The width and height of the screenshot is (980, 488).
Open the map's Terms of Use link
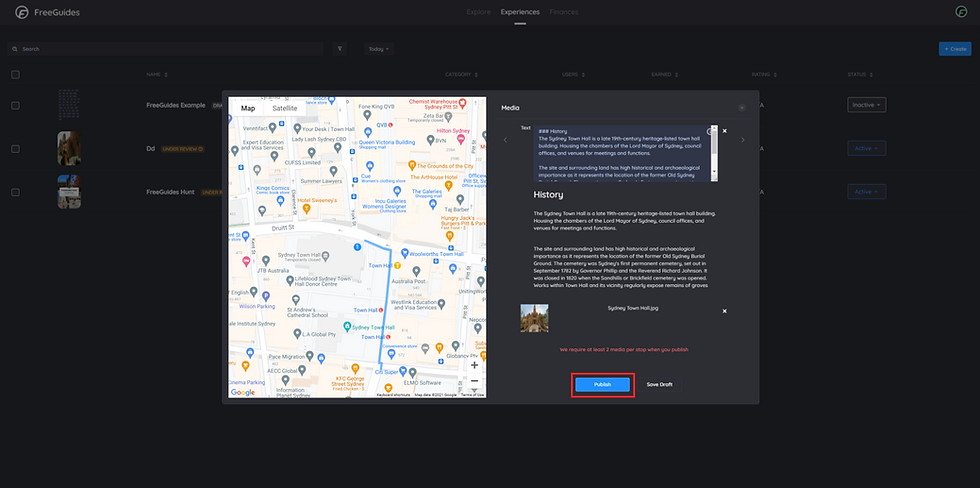coord(472,395)
